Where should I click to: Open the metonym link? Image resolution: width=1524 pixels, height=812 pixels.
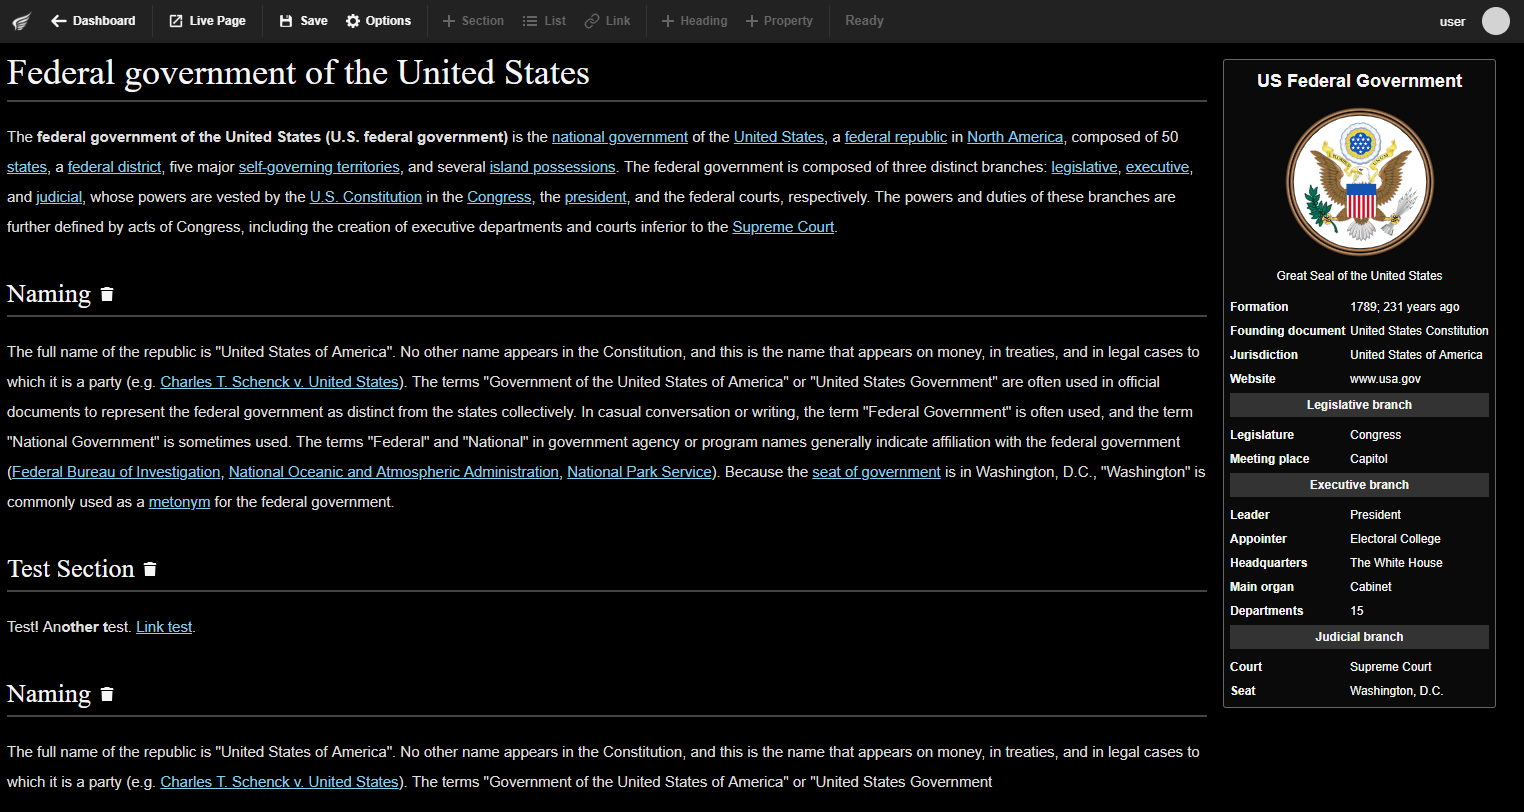point(179,502)
